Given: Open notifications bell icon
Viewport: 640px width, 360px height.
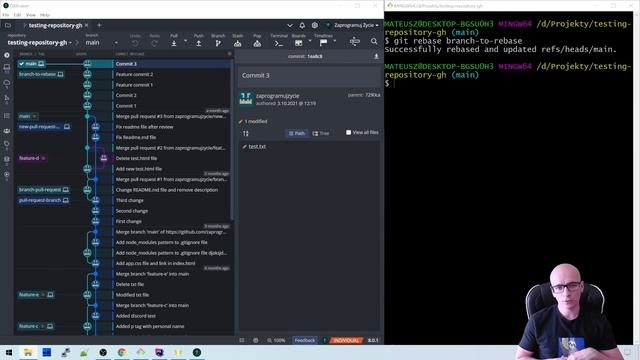Looking at the screenshot, I should (x=302, y=25).
